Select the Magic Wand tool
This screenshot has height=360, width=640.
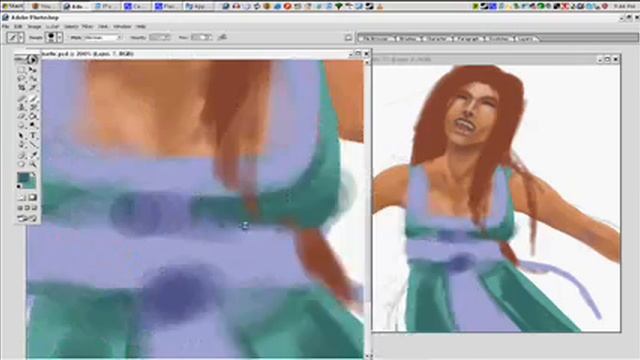33,78
